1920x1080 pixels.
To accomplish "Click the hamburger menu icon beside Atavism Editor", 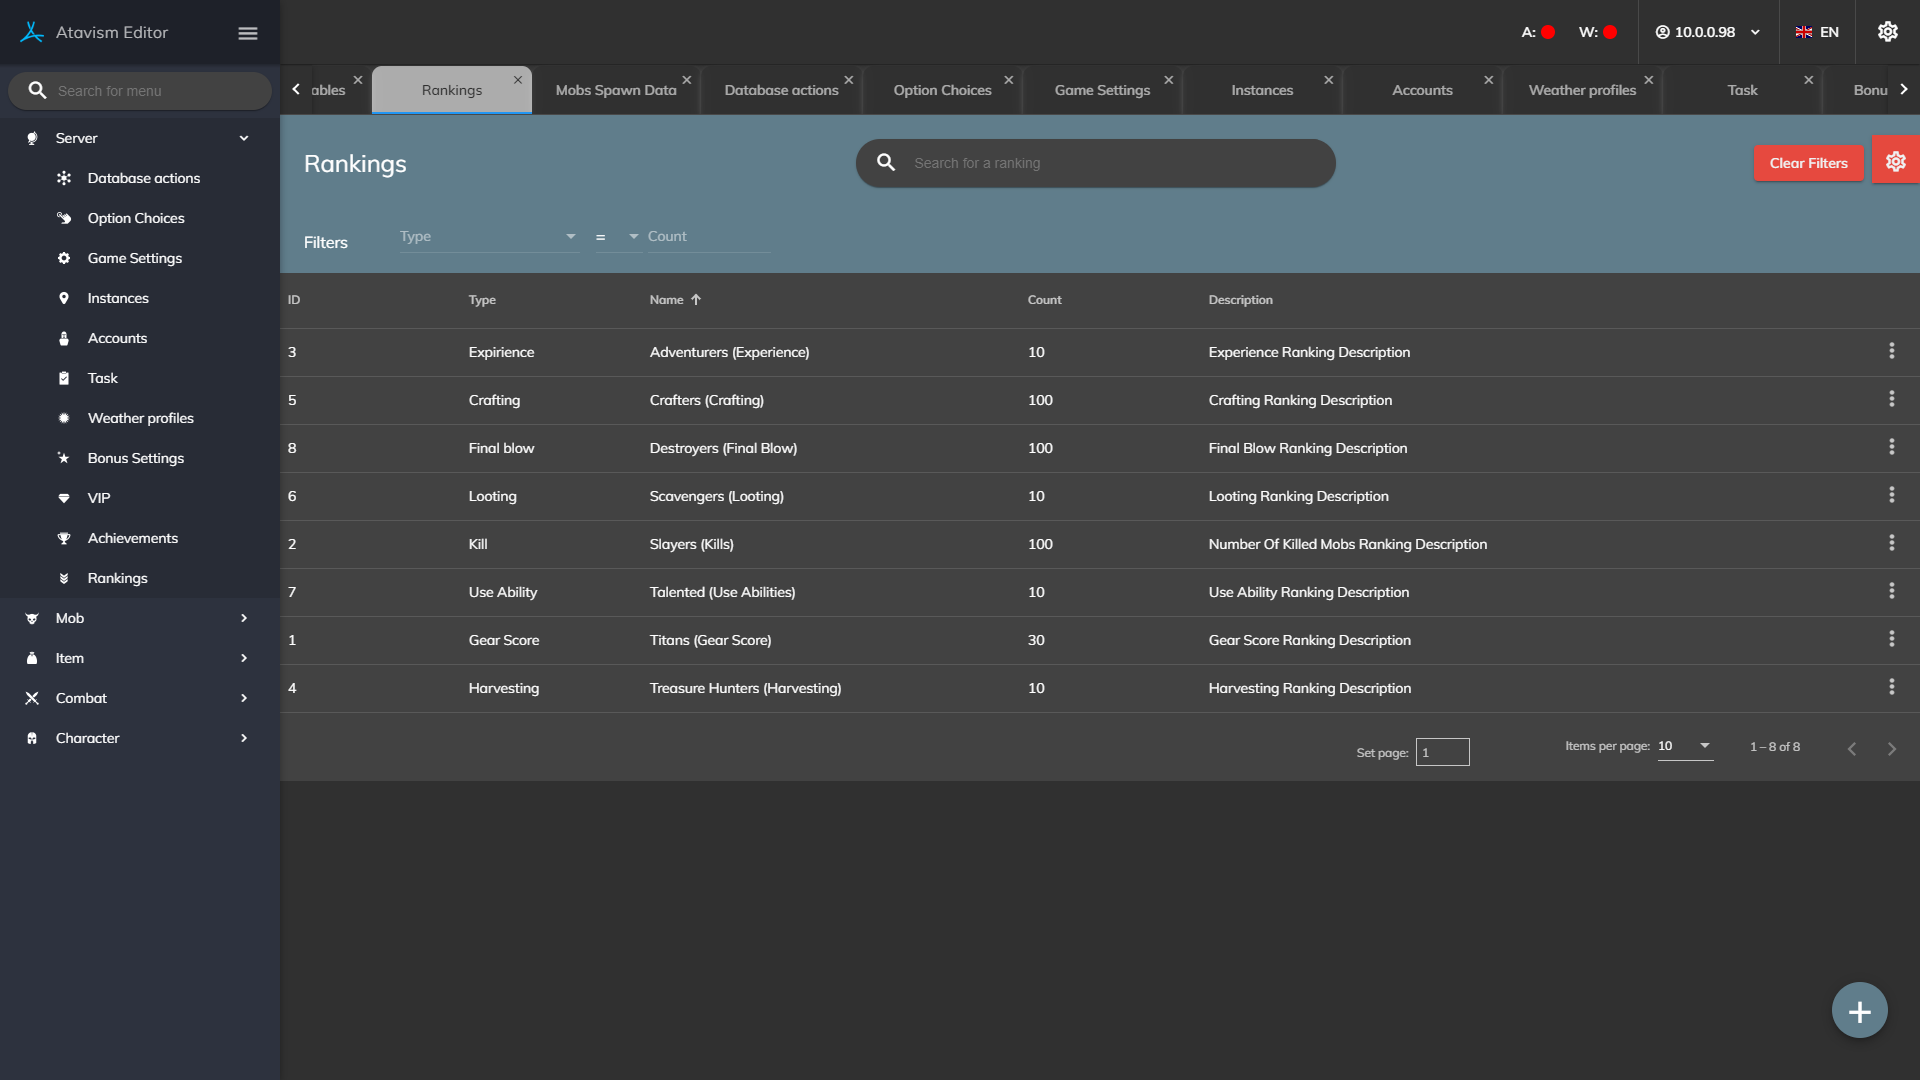I will [x=248, y=33].
